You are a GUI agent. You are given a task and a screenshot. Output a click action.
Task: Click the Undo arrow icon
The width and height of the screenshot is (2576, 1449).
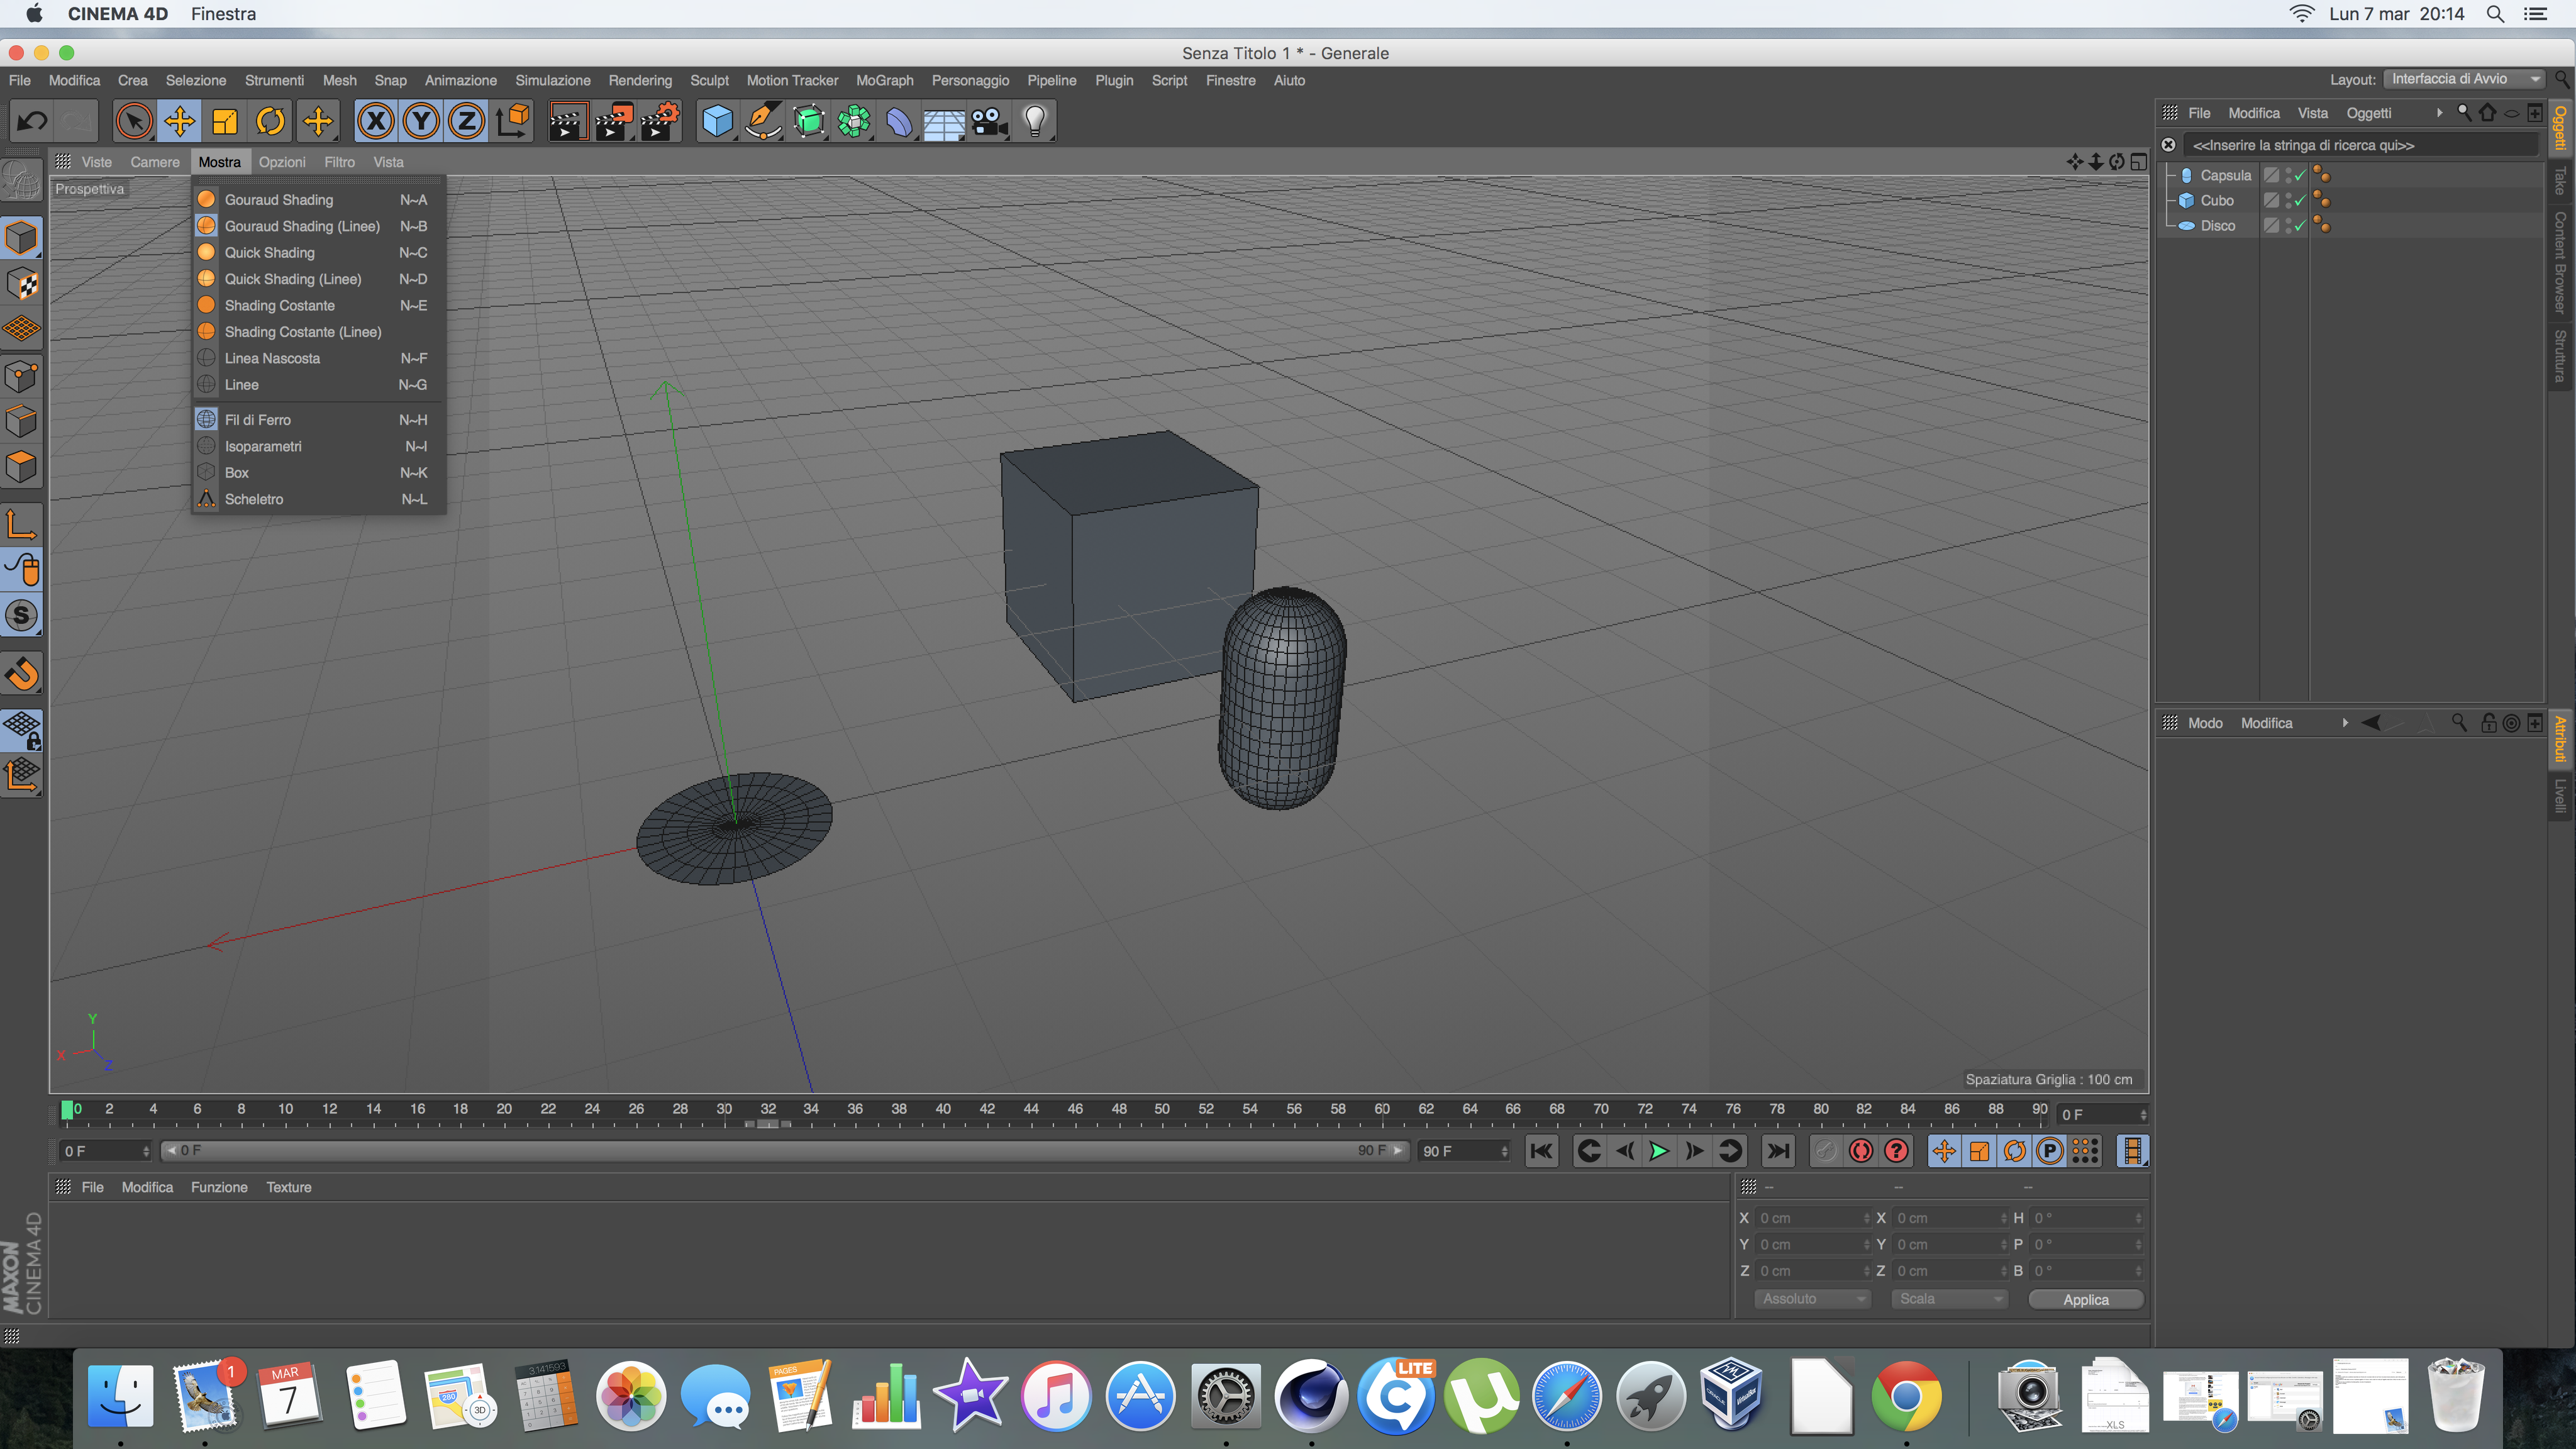(x=32, y=122)
